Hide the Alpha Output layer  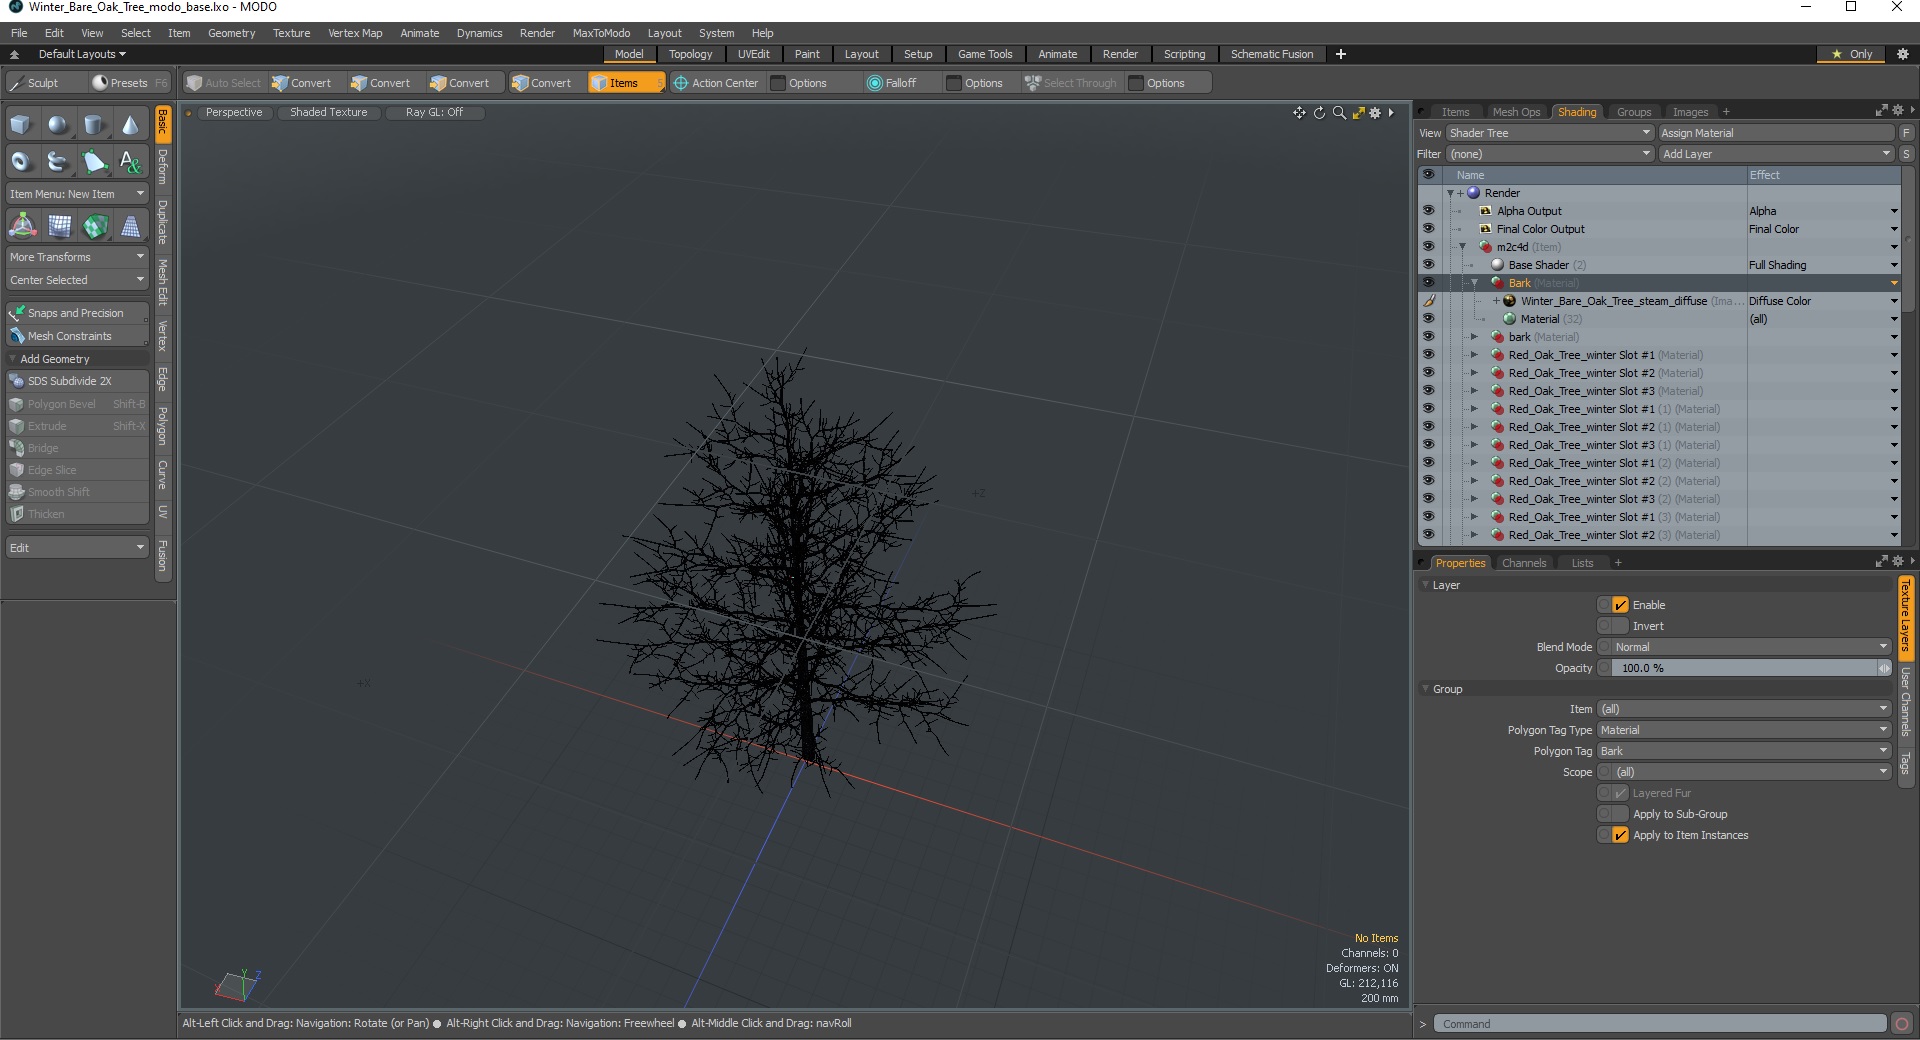tap(1428, 211)
